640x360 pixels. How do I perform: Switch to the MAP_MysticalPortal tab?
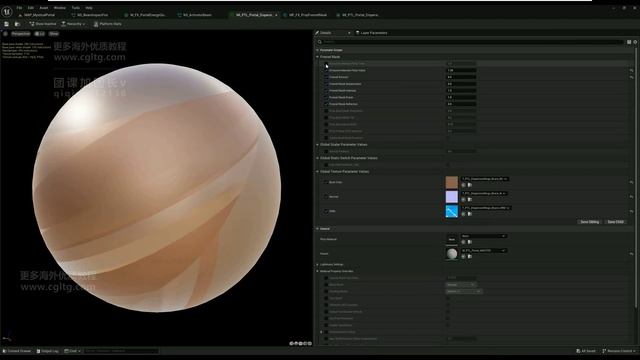pyautogui.click(x=37, y=15)
